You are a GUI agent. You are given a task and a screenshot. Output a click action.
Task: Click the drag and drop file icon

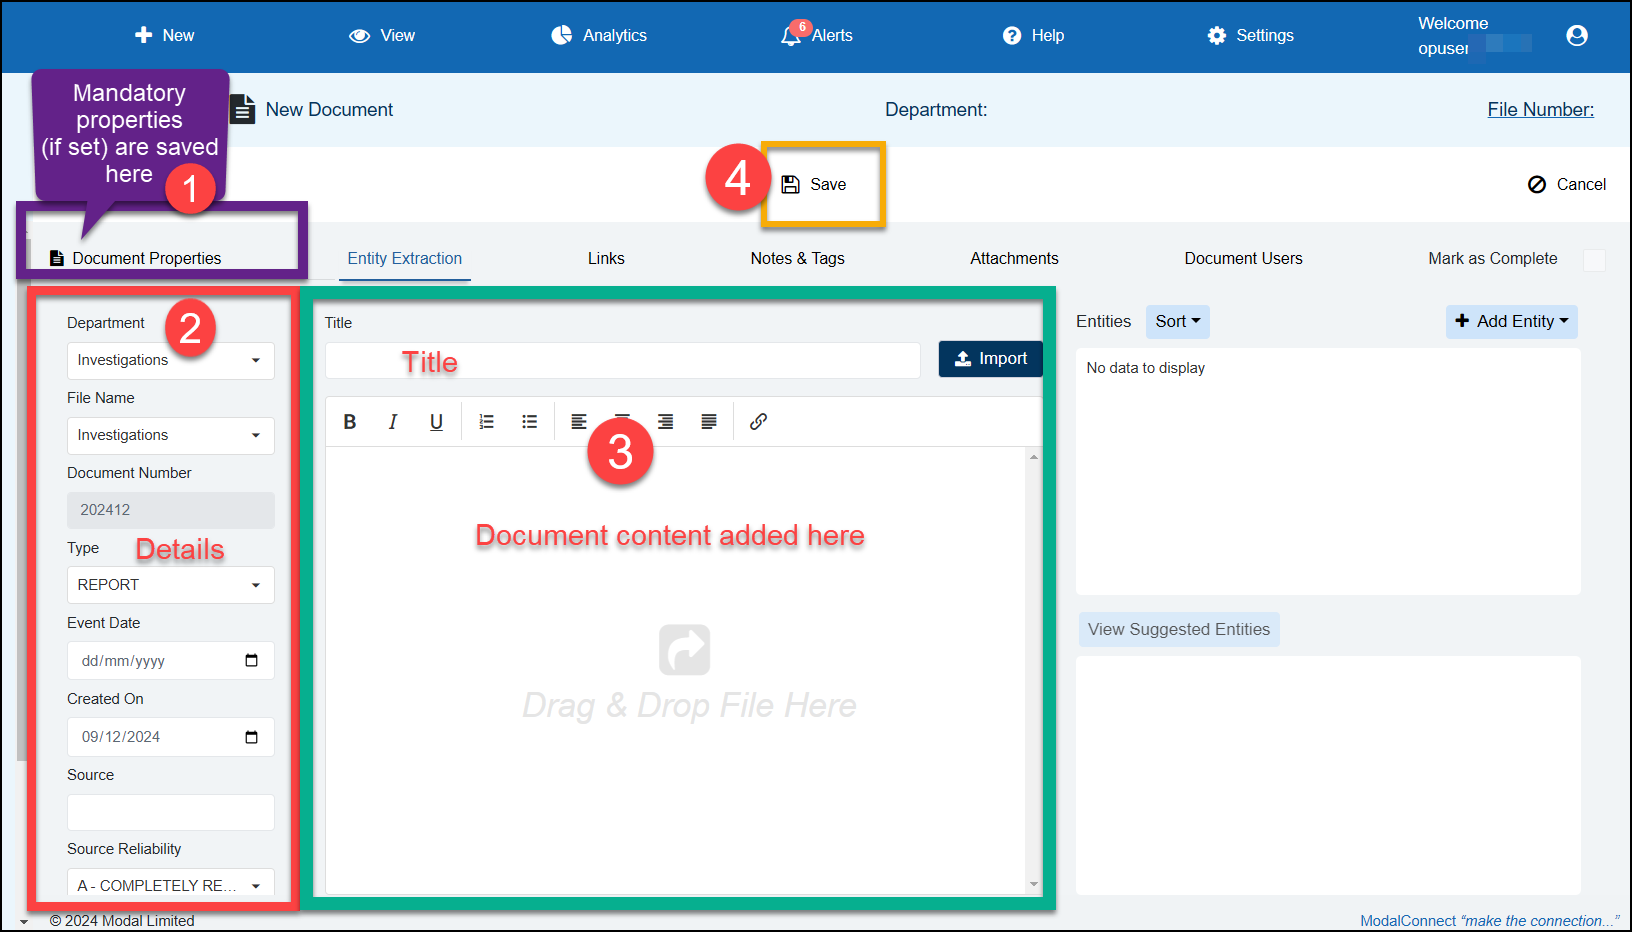685,650
